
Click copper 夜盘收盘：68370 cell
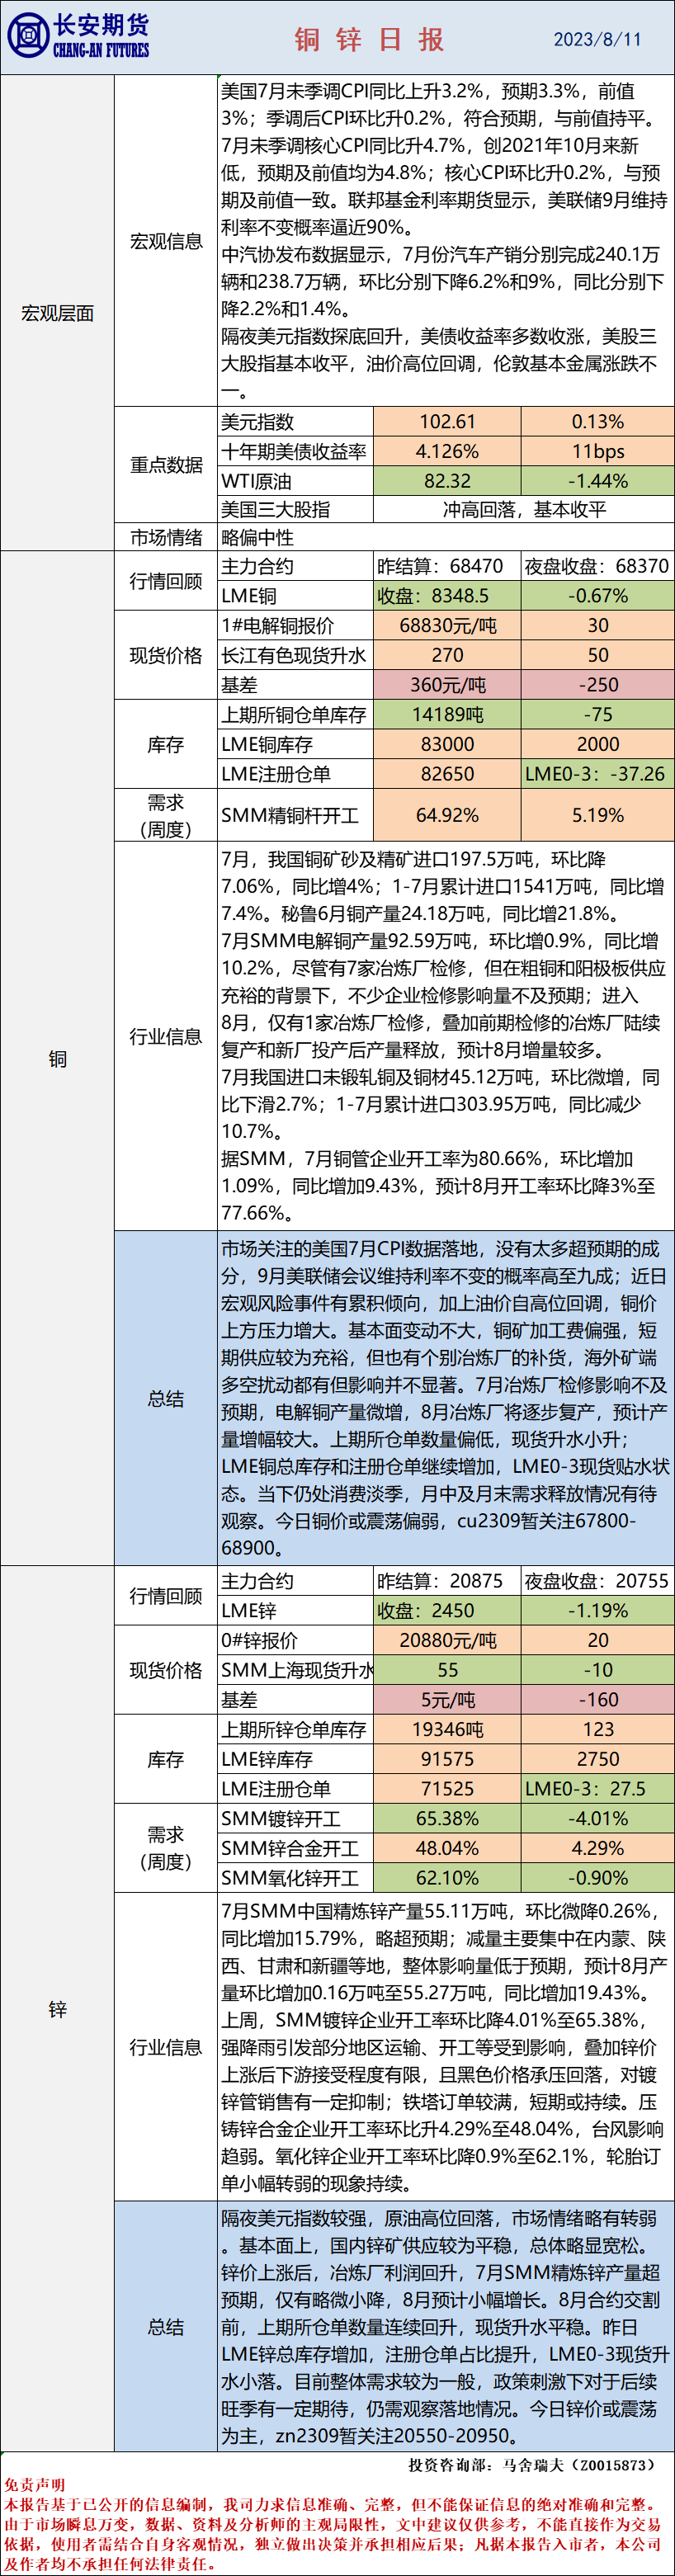pyautogui.click(x=598, y=566)
